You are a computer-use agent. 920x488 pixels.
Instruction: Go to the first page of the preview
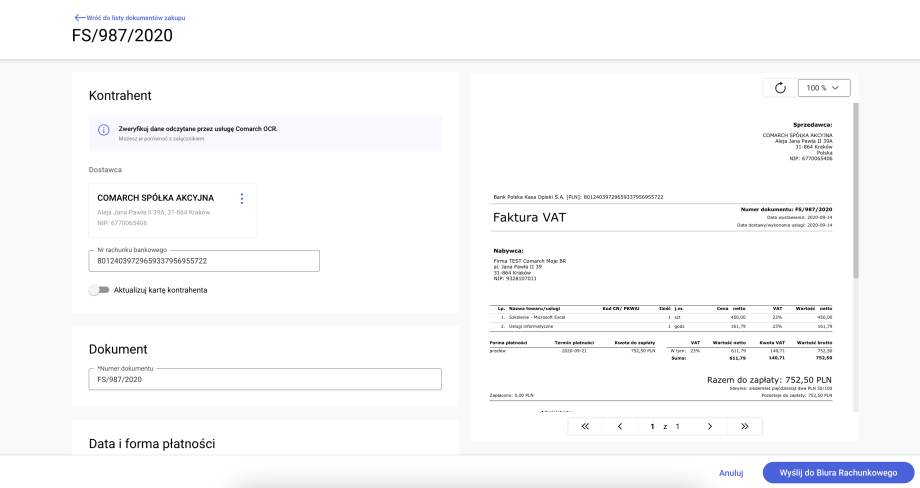[x=585, y=426]
